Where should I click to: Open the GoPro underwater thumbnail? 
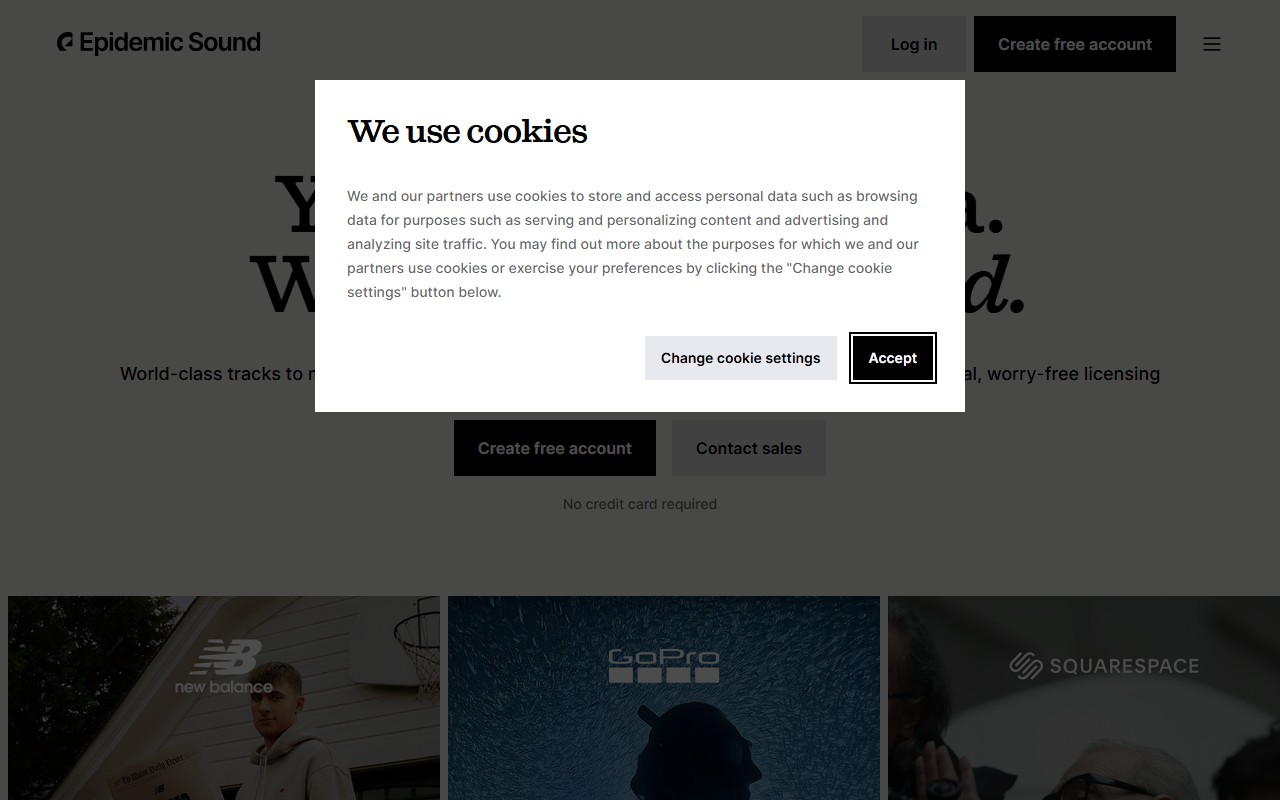coord(664,698)
